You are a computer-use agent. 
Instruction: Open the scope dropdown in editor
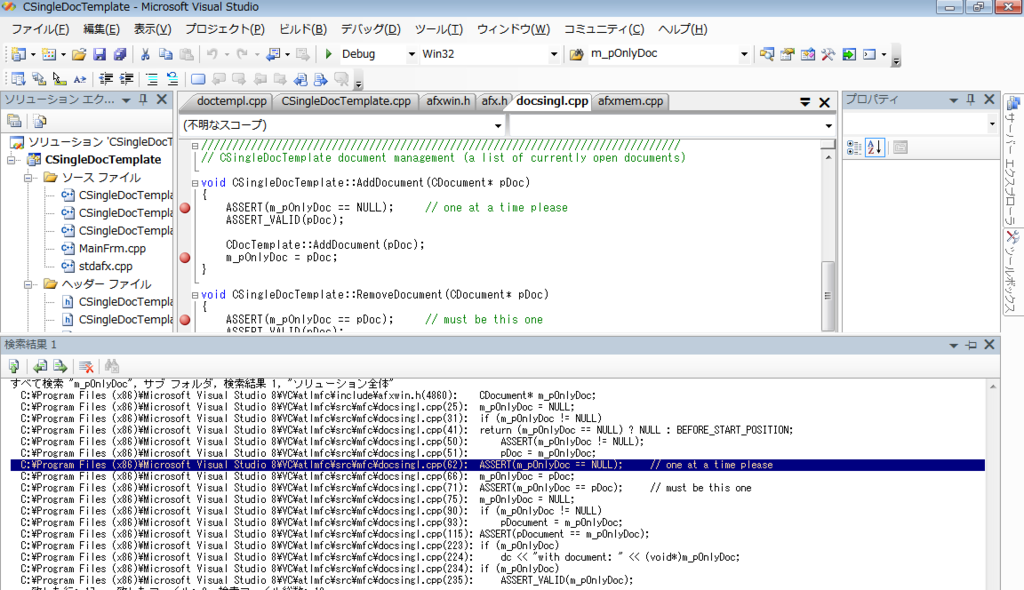pyautogui.click(x=498, y=125)
